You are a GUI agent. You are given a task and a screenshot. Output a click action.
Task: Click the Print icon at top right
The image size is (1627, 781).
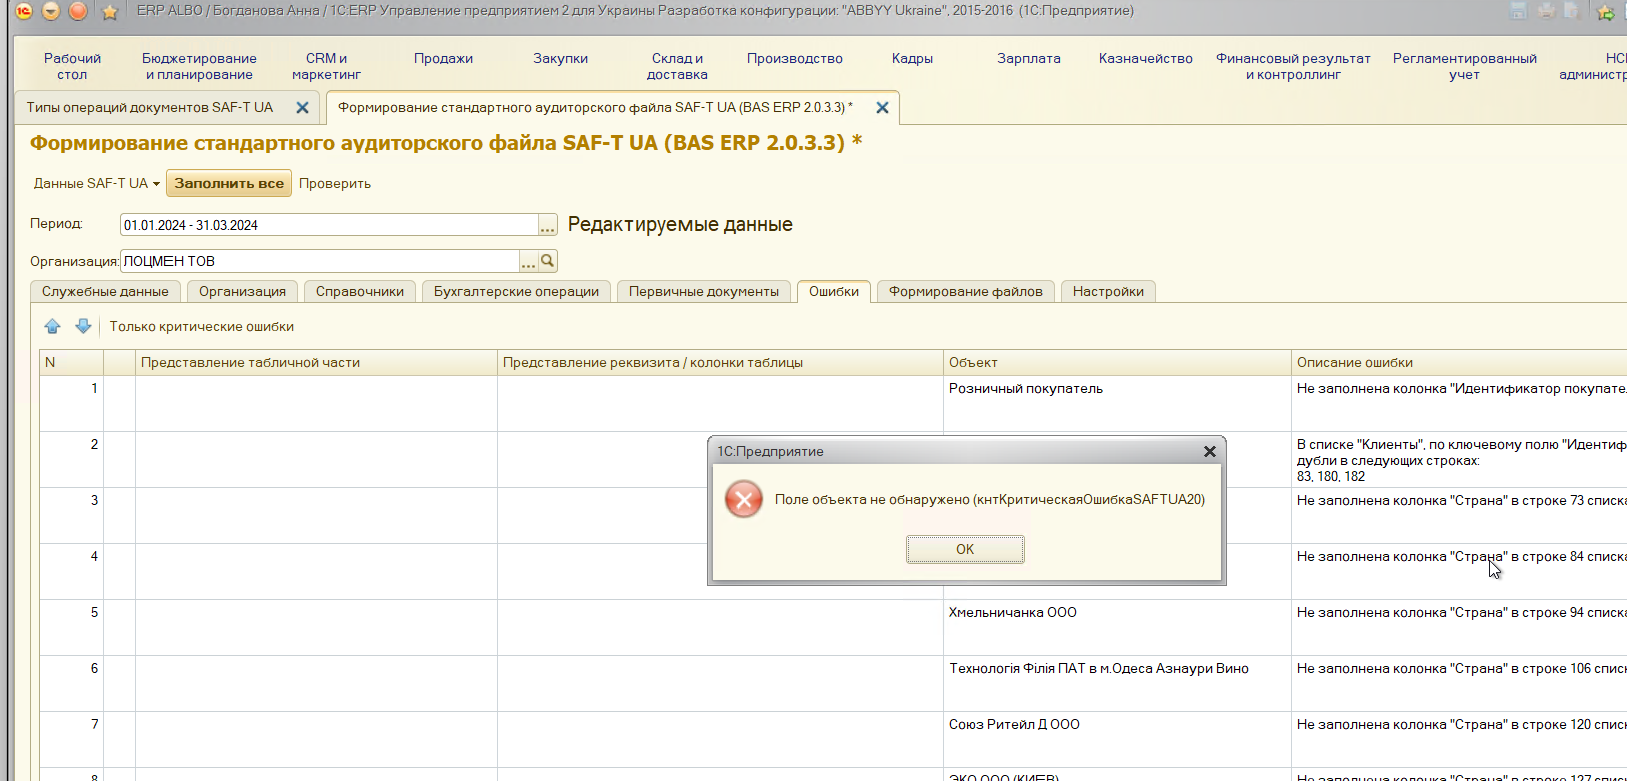(x=1546, y=11)
